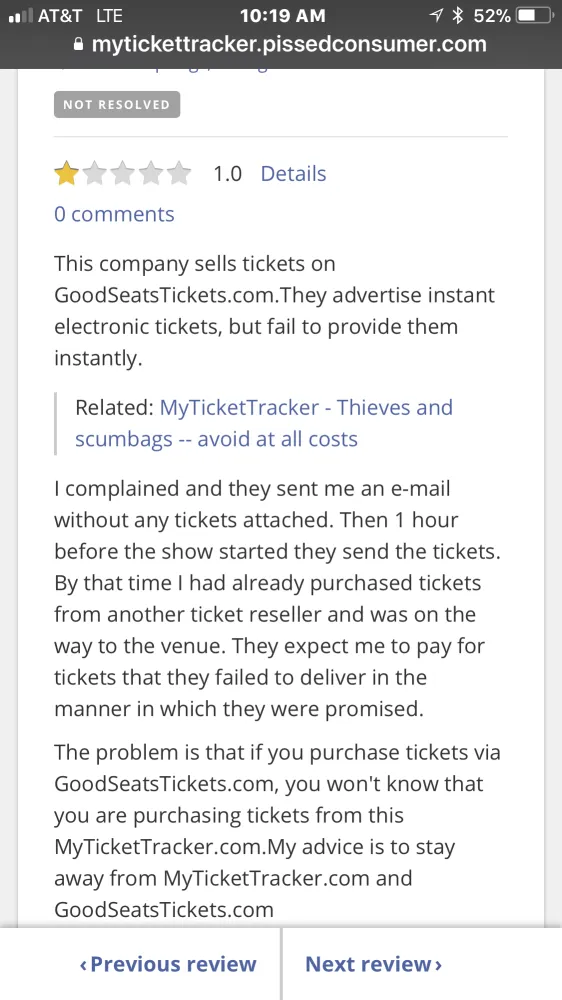This screenshot has width=562, height=1000.
Task: Go to Previous review
Action: [x=168, y=964]
